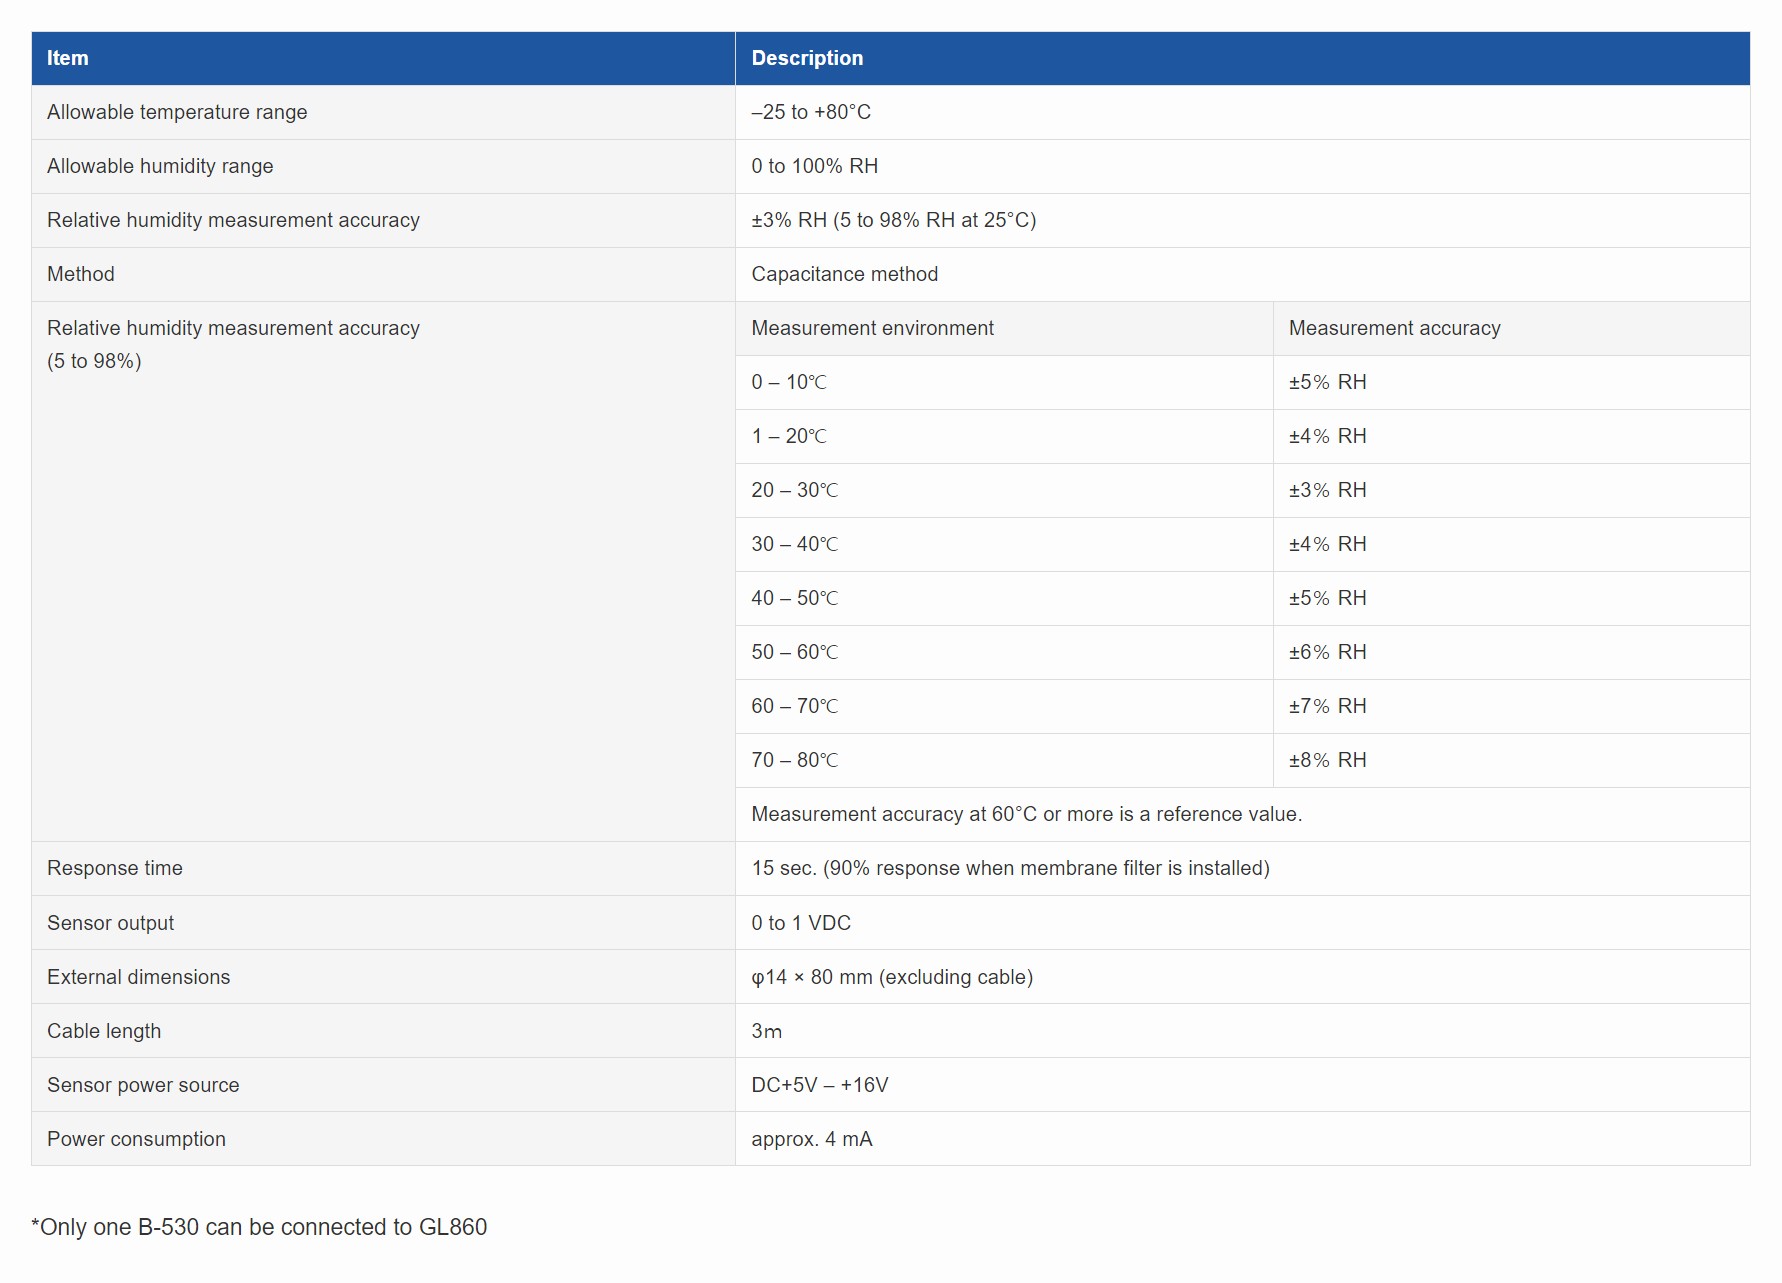1782x1283 pixels.
Task: Click the "Item" column header
Action: pos(383,58)
